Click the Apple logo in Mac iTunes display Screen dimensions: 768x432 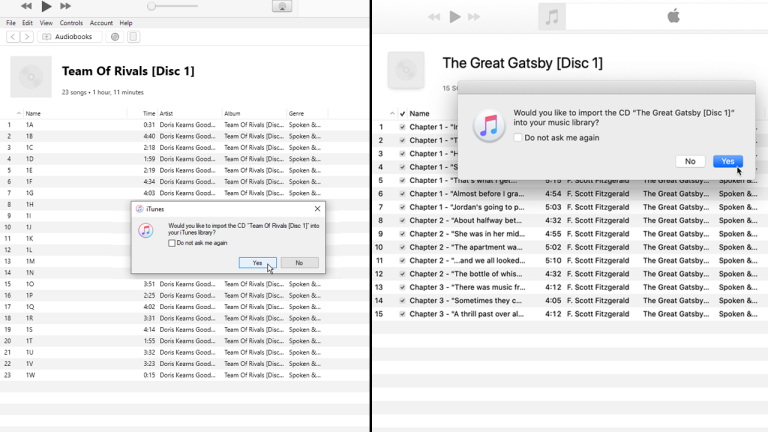point(674,16)
